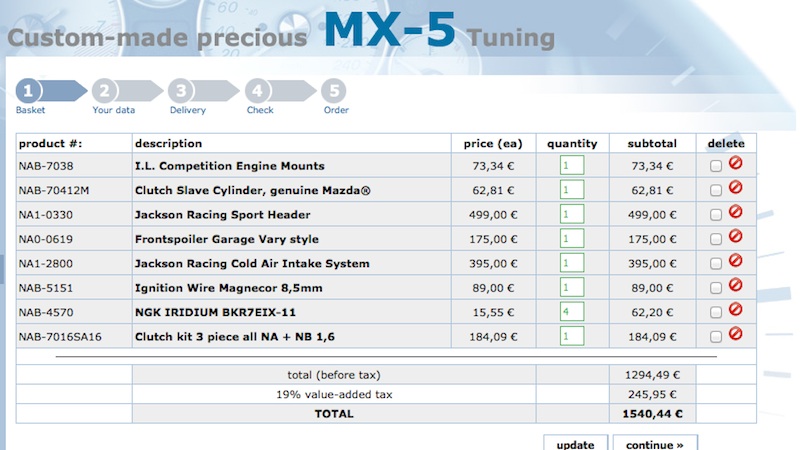Focus quantity field for Ignition Wire Magnecor
The image size is (800, 450).
pos(572,287)
